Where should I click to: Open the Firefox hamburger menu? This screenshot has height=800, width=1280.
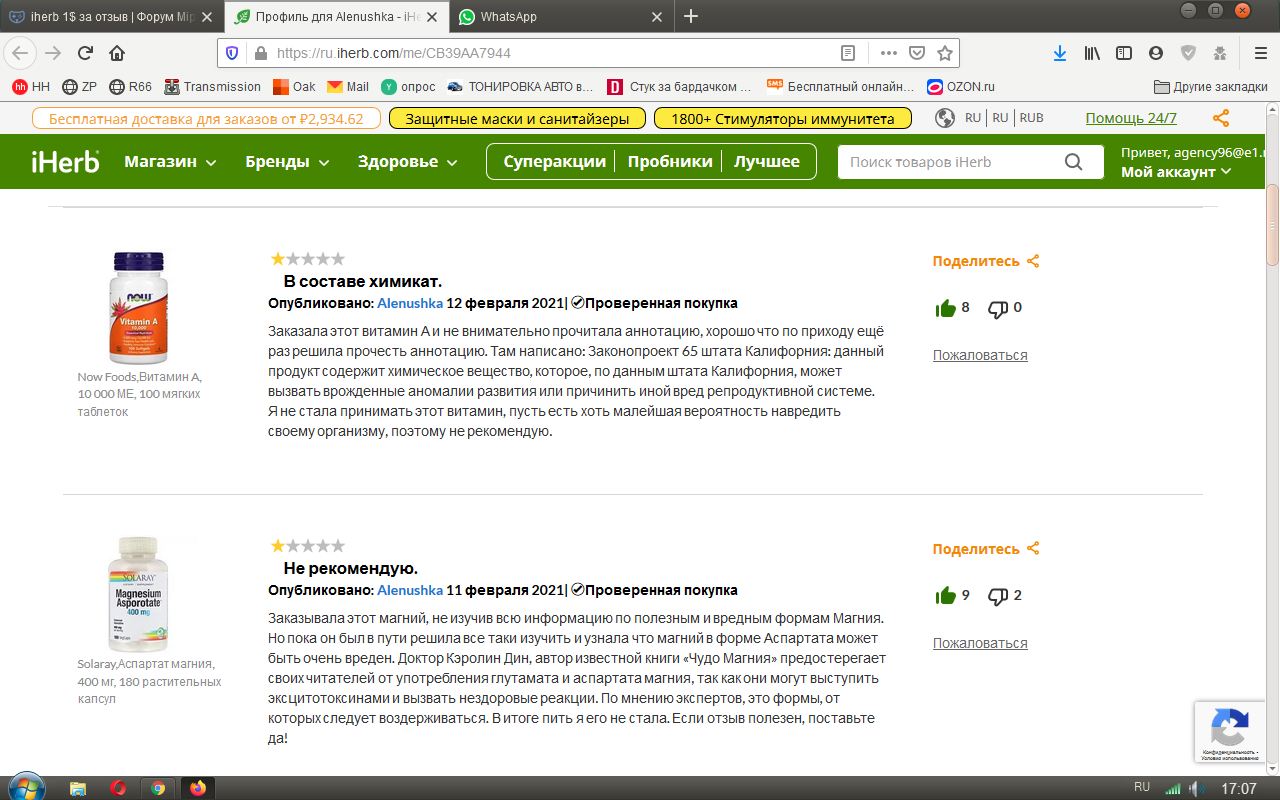coord(1260,53)
